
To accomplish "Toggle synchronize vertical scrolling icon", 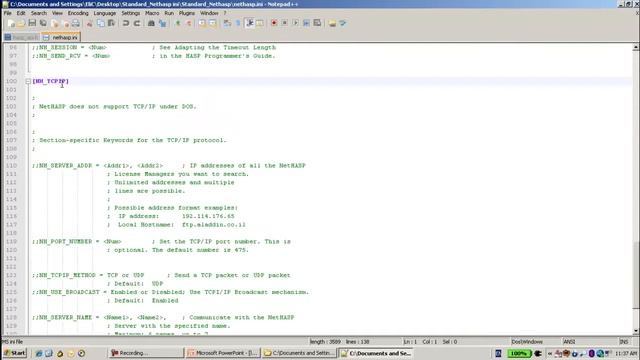I will pyautogui.click(x=202, y=23).
